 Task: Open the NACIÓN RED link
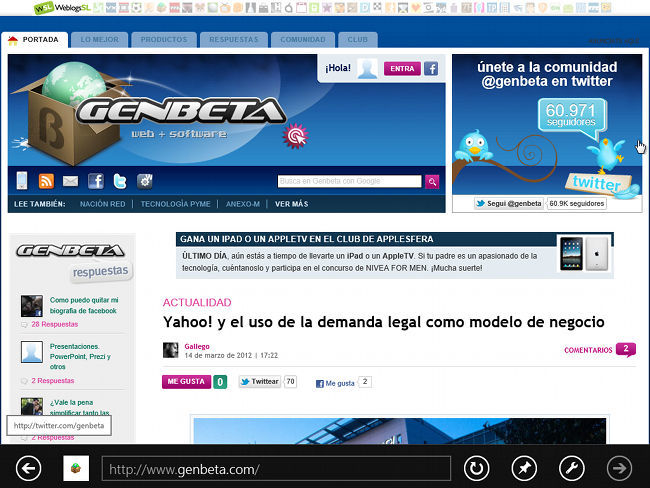[102, 204]
